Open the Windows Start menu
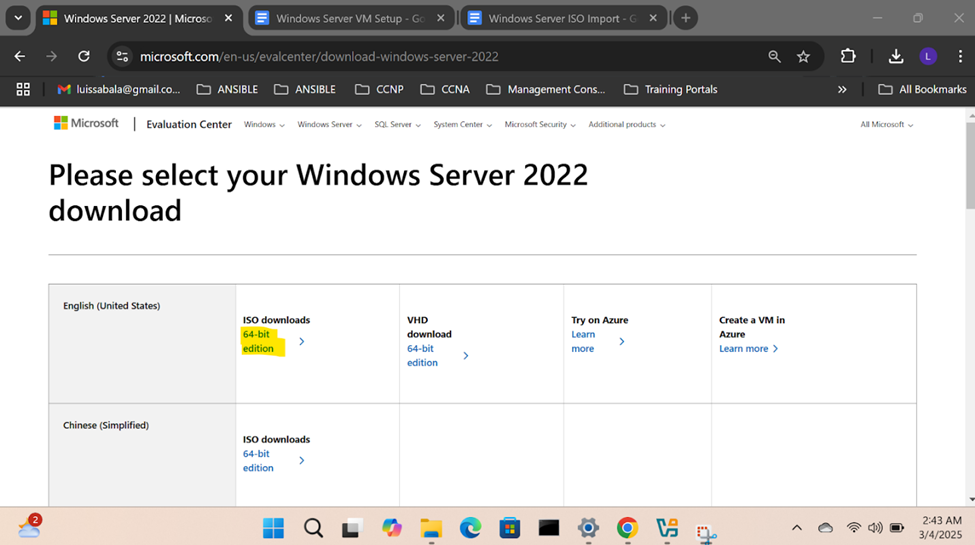Screen dimensions: 975x545 (x=274, y=528)
